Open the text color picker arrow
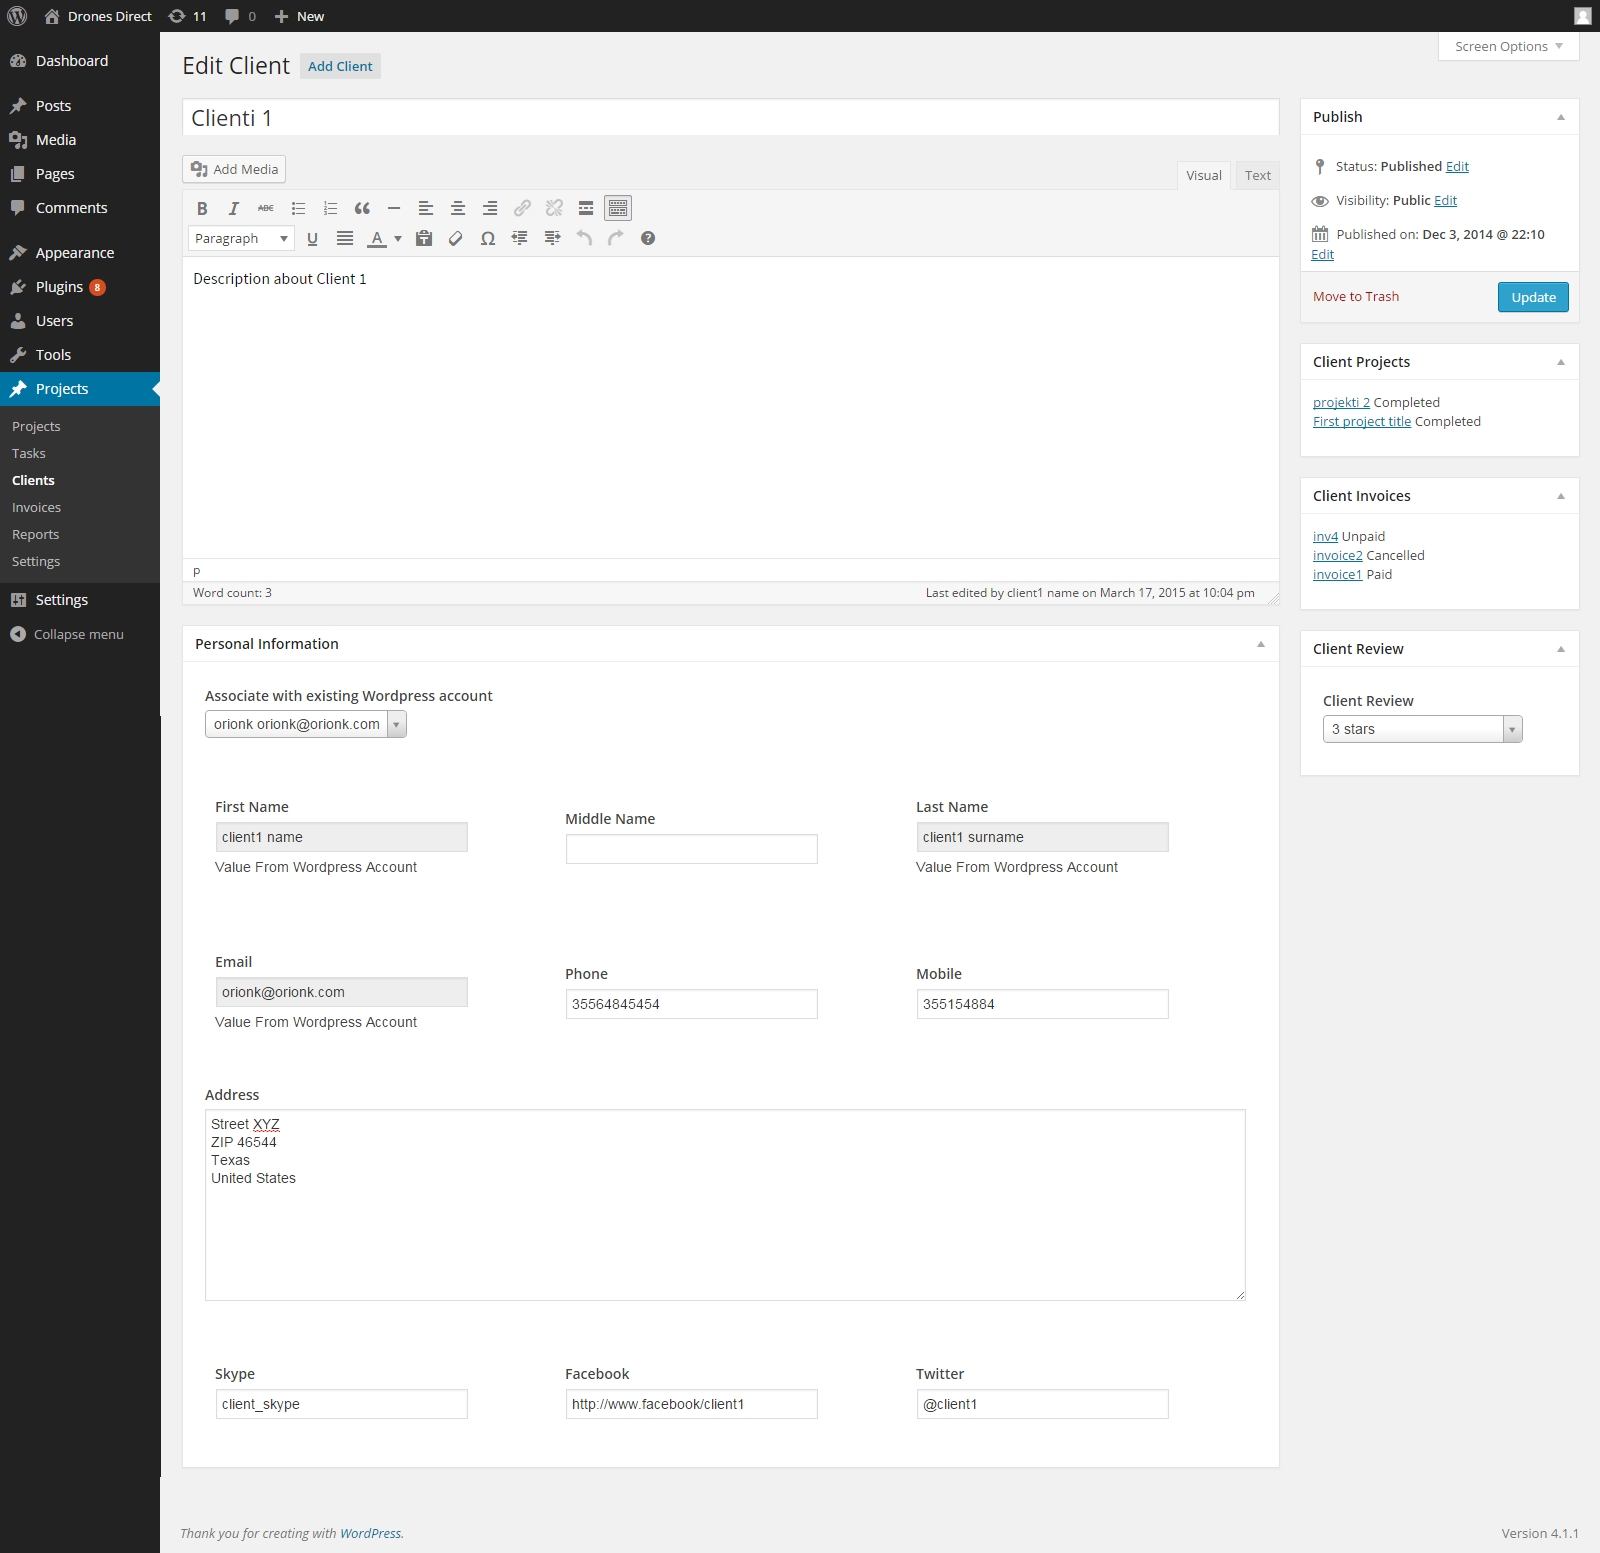The image size is (1600, 1553). point(398,238)
